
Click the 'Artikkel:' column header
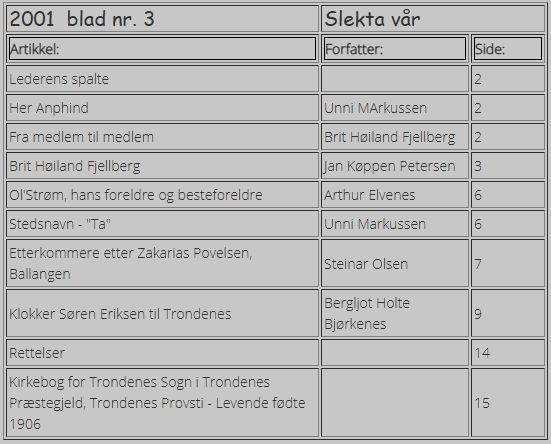[x=162, y=48]
